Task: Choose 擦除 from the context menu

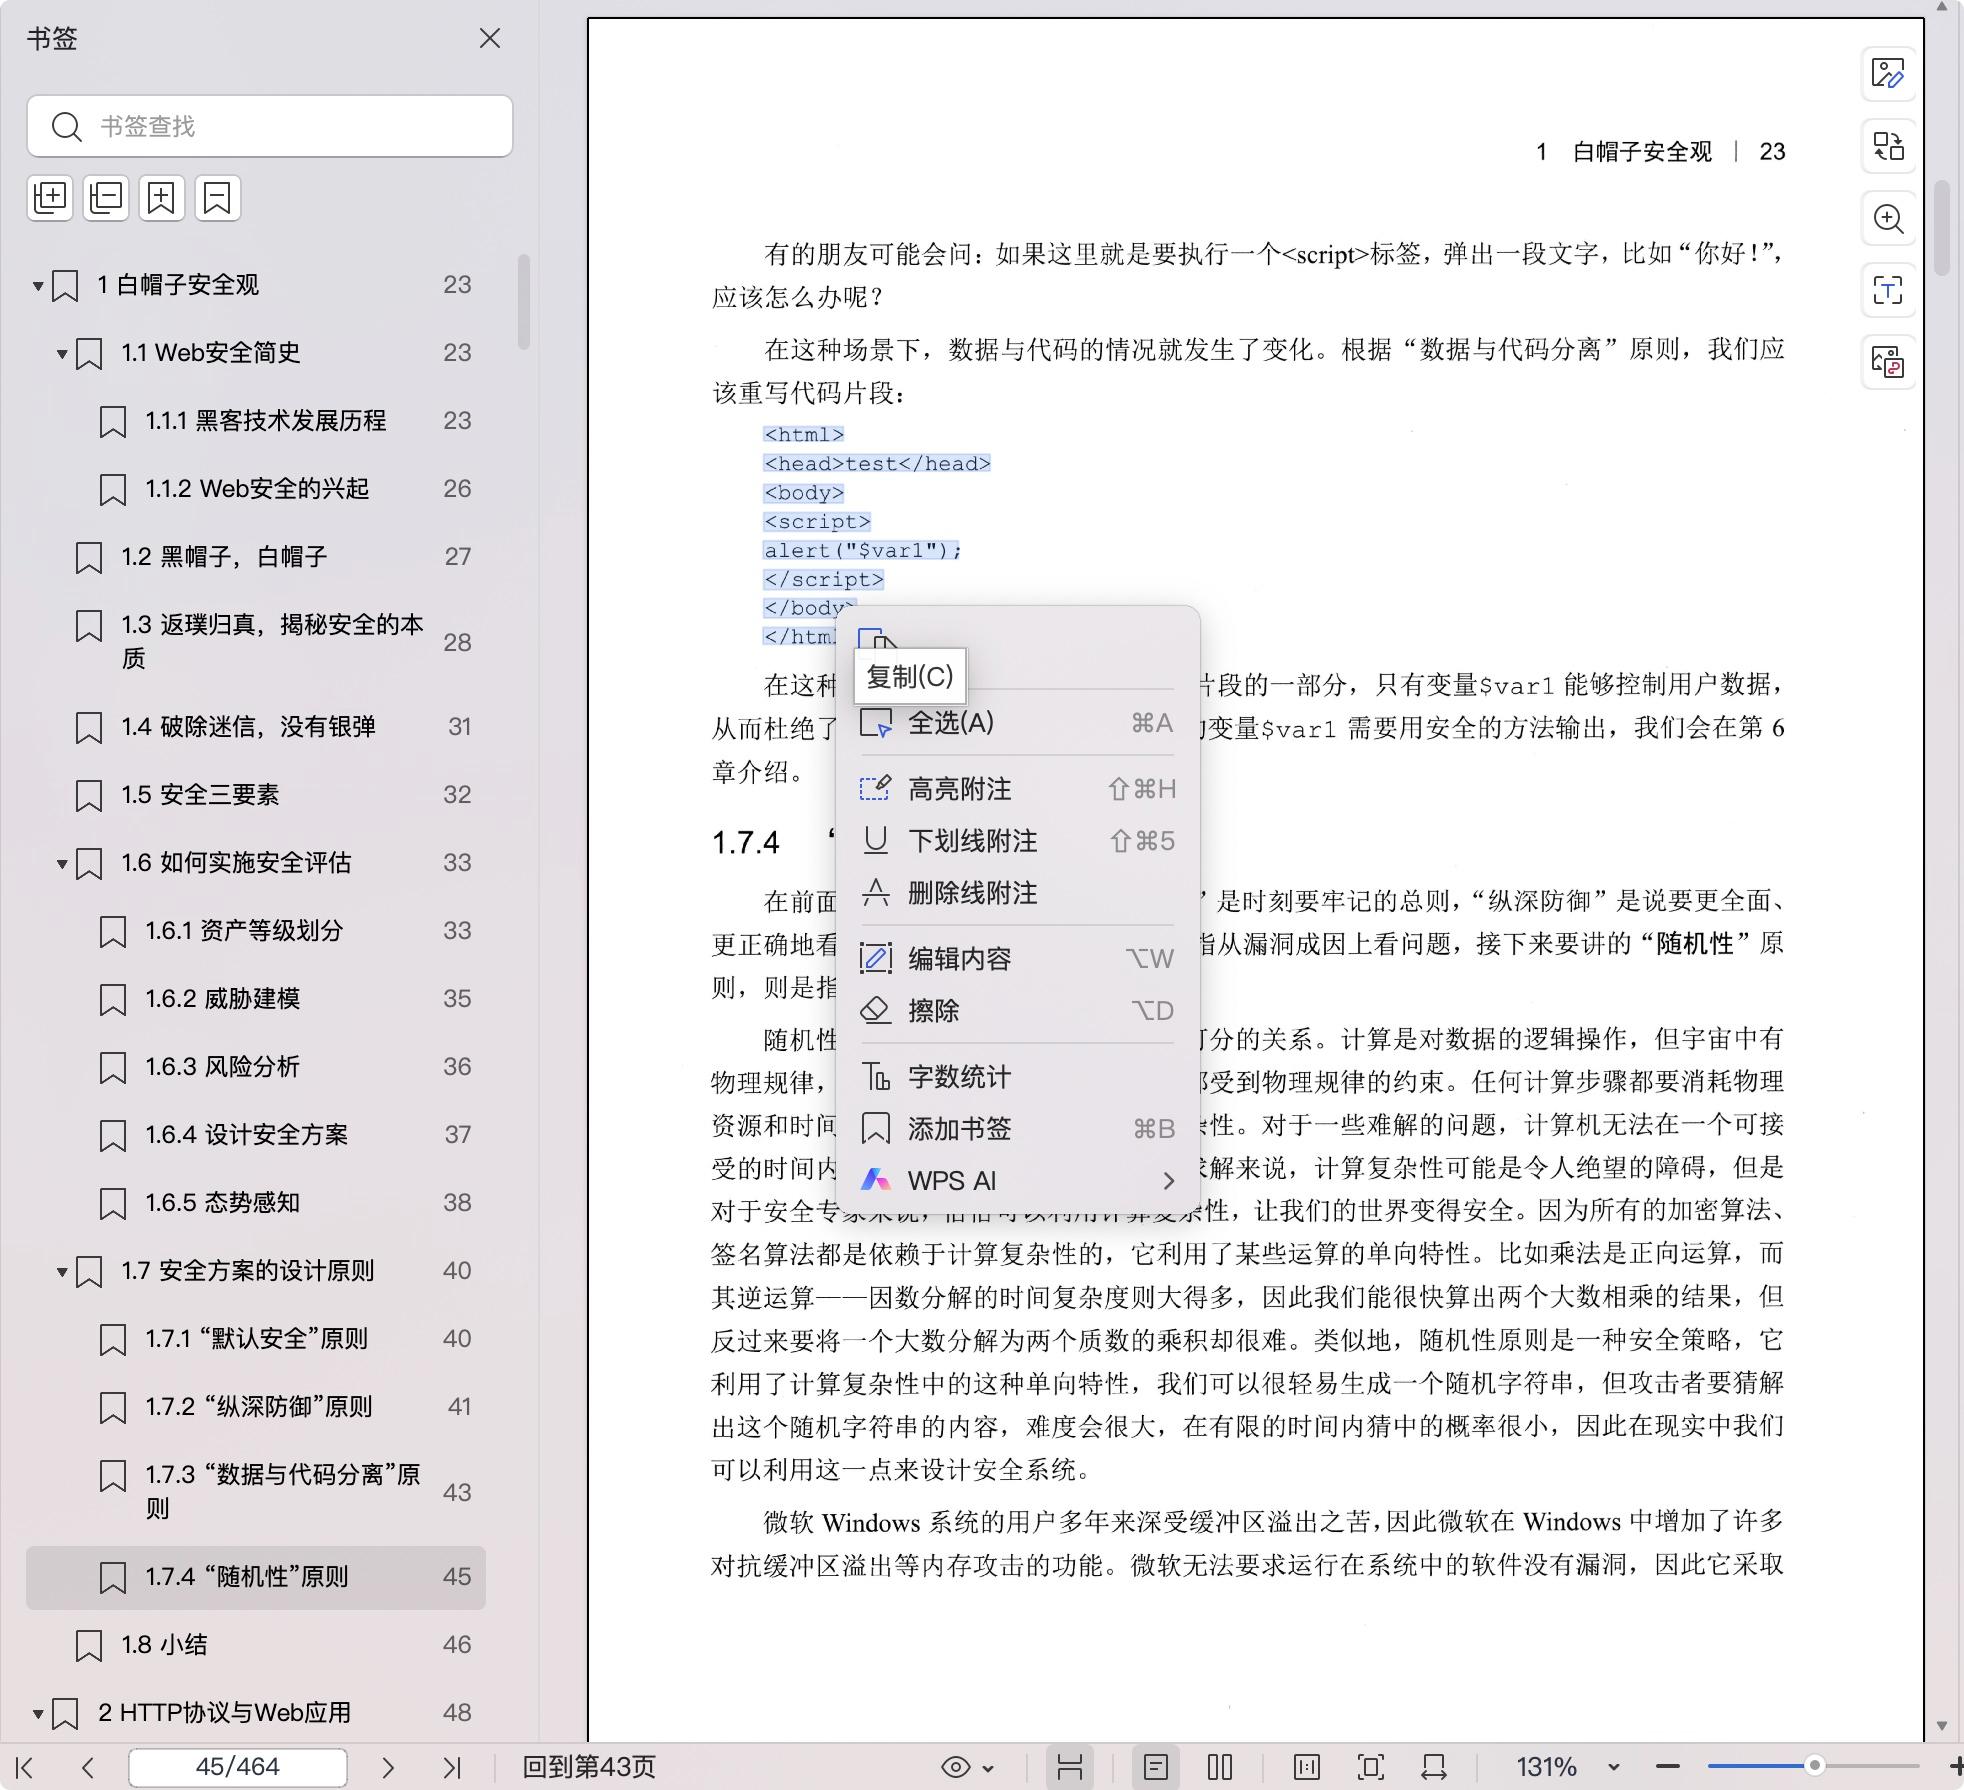Action: click(1017, 1011)
